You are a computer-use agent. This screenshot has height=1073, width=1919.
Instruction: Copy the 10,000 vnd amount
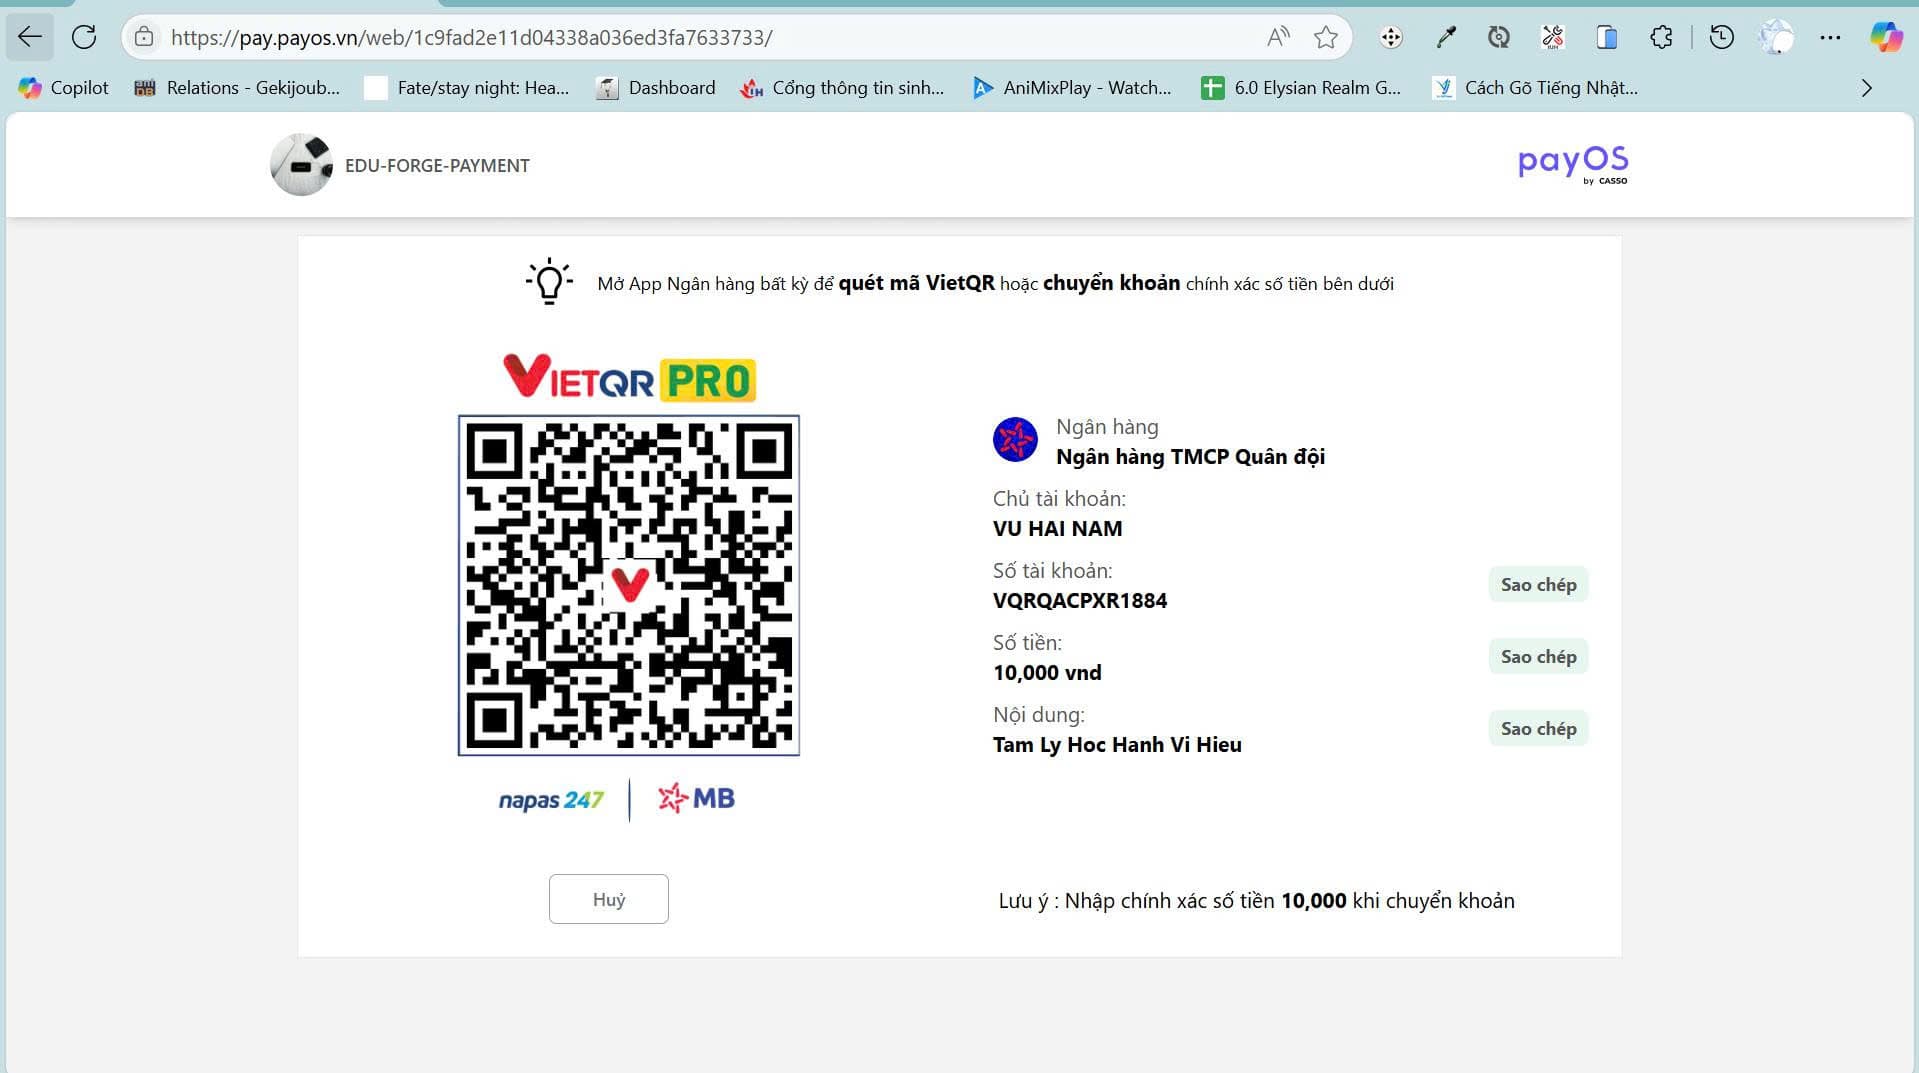click(1538, 657)
